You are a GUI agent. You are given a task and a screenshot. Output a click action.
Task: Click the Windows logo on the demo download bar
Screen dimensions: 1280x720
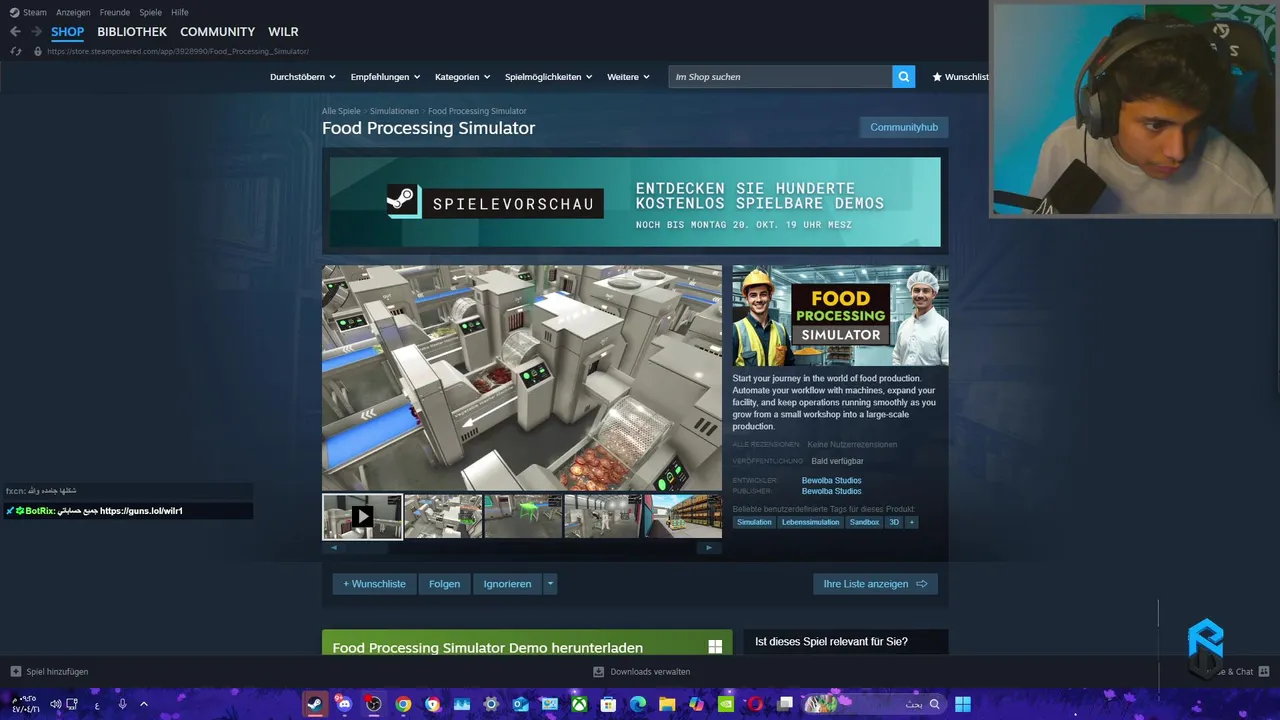click(x=715, y=647)
